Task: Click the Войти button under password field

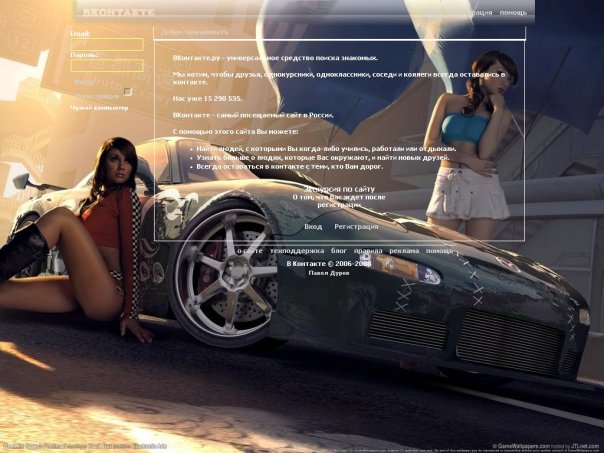Action: coord(84,82)
